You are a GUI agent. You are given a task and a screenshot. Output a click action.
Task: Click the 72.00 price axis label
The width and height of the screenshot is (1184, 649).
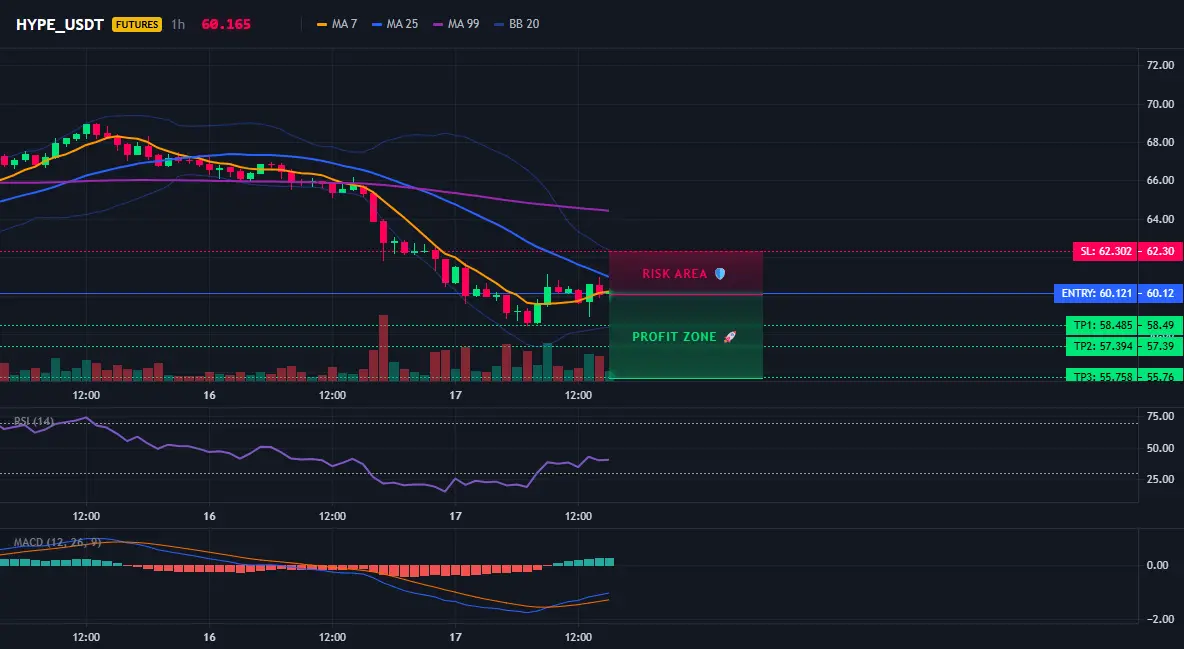pyautogui.click(x=1161, y=66)
